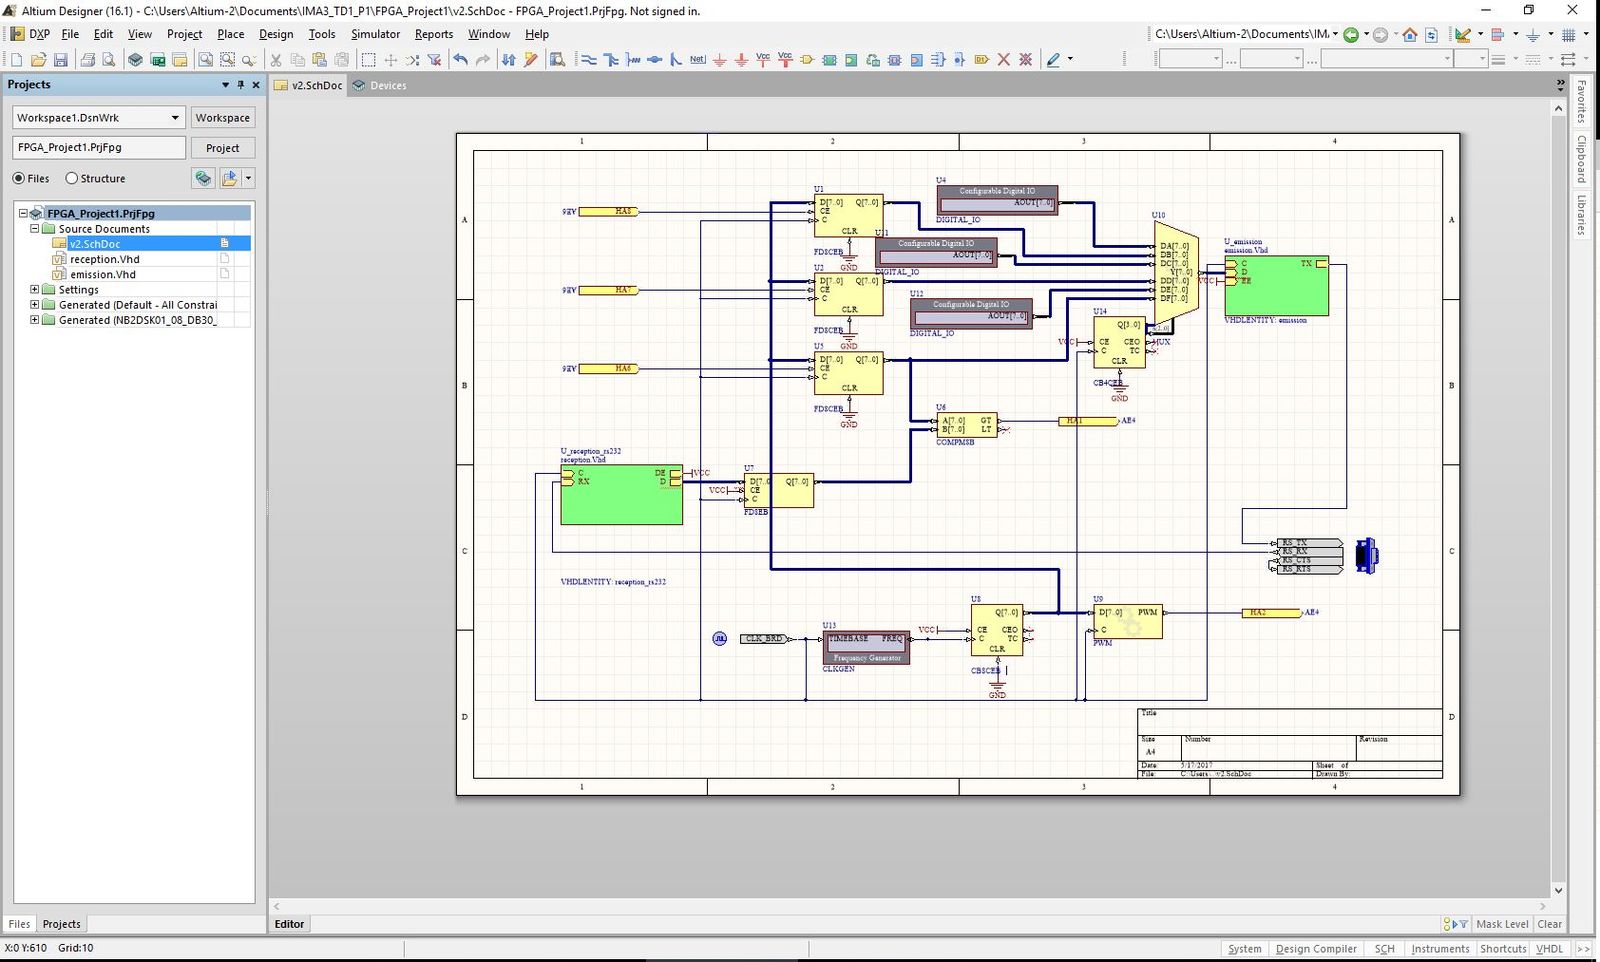The image size is (1600, 962).
Task: Click the Cut scissors icon
Action: 276,60
